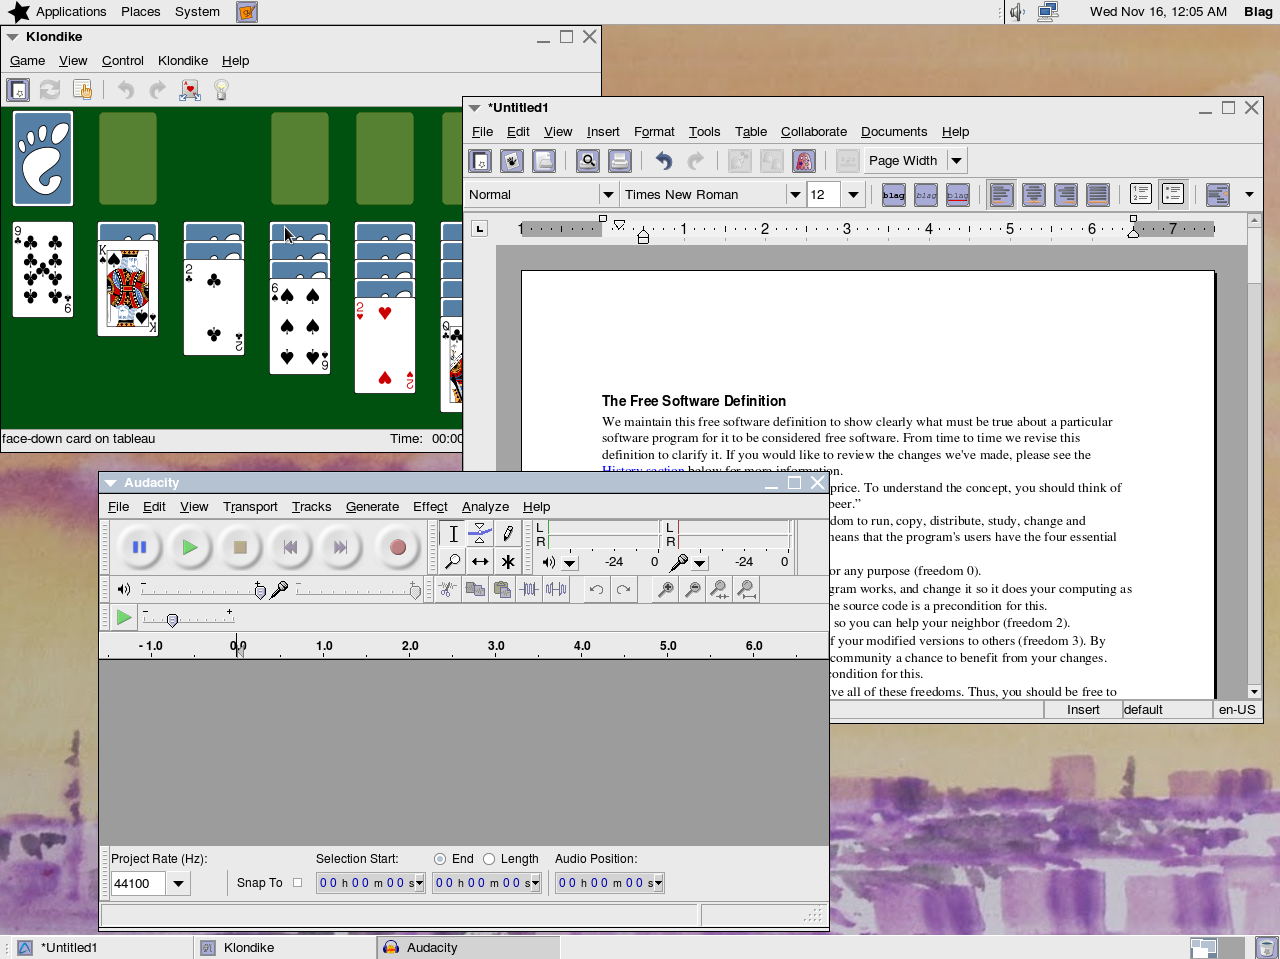Click Play-at-speed green arrow in Audacity
This screenshot has height=959, width=1280.
(124, 617)
